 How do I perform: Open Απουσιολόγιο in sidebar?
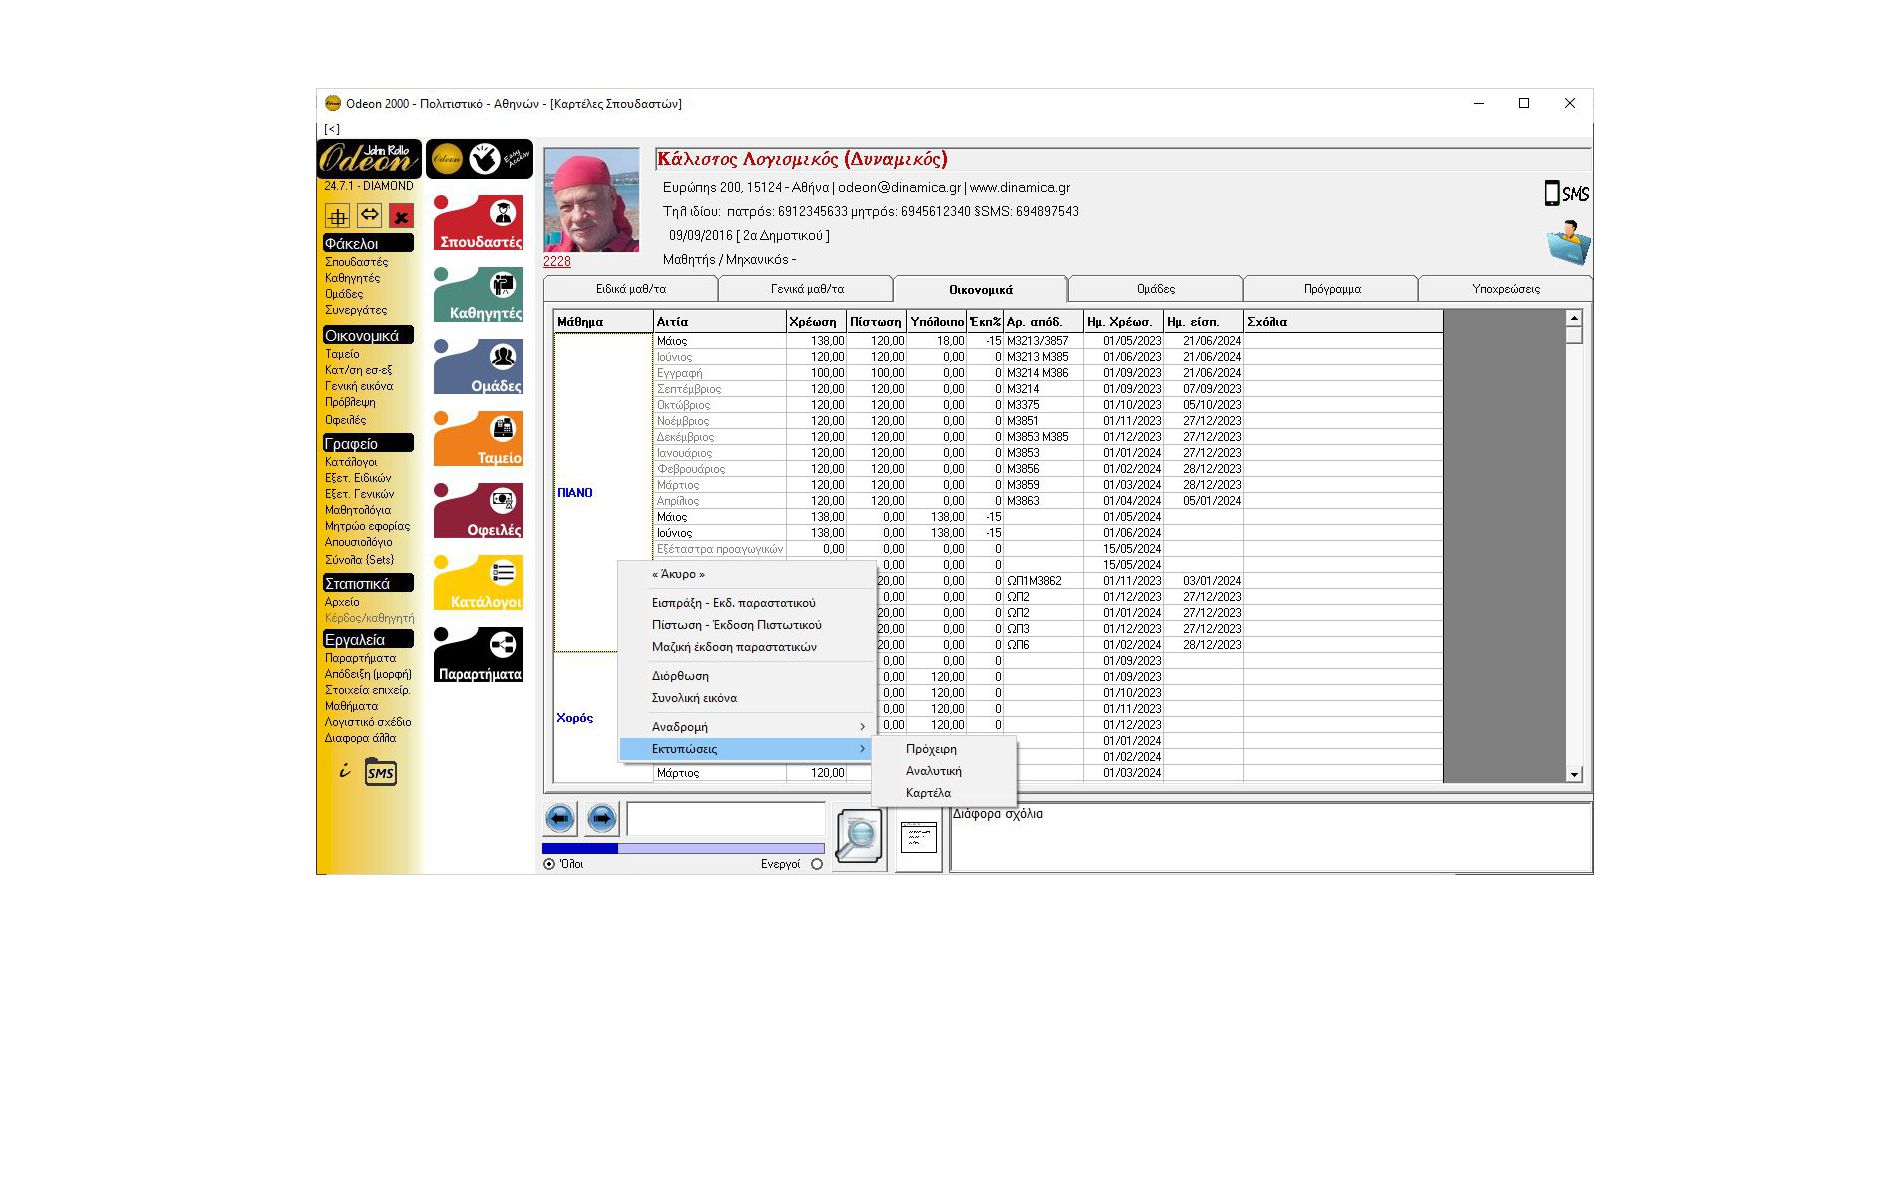coord(358,542)
